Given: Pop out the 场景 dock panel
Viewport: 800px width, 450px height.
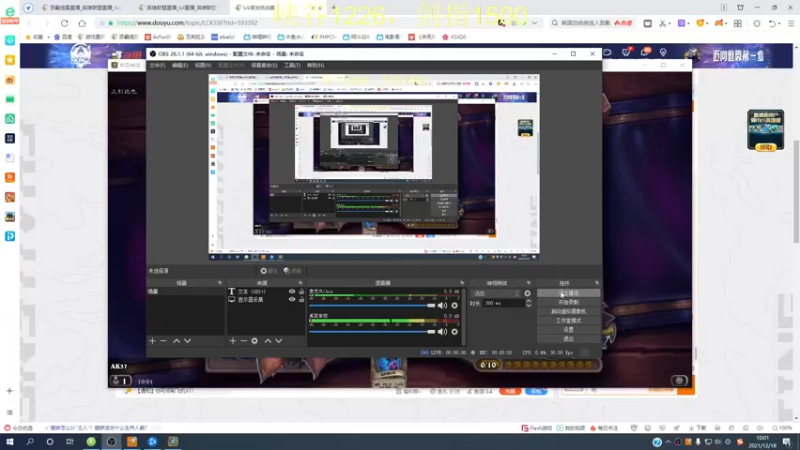Looking at the screenshot, I should [220, 283].
